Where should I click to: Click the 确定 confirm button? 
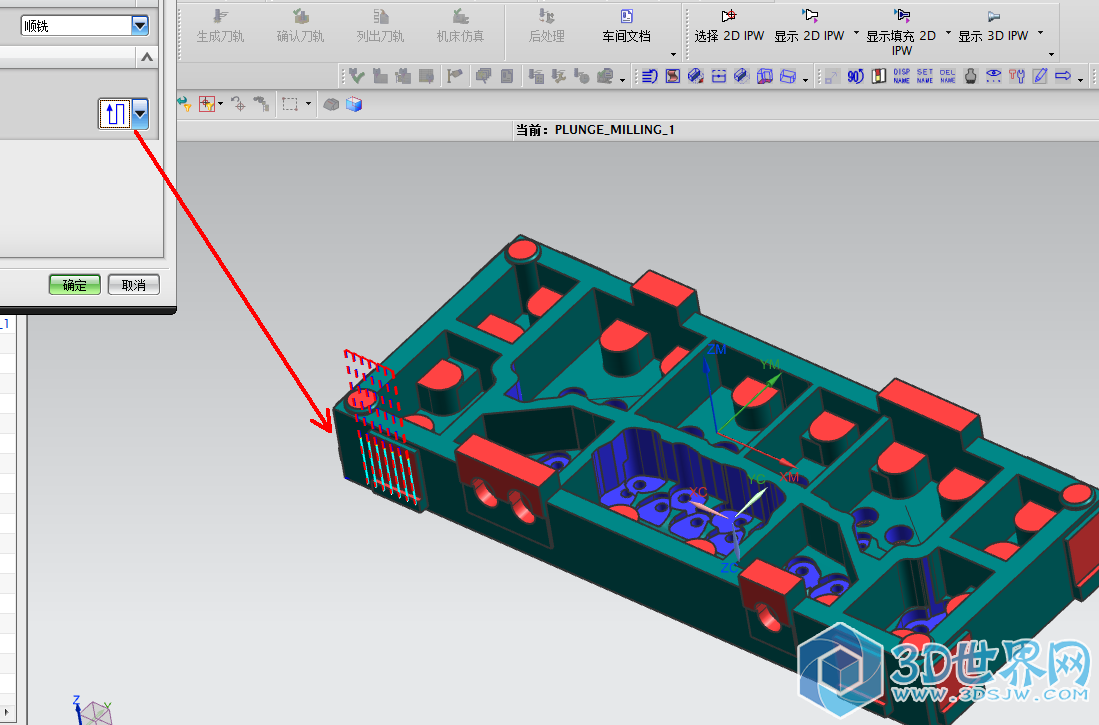tap(75, 285)
